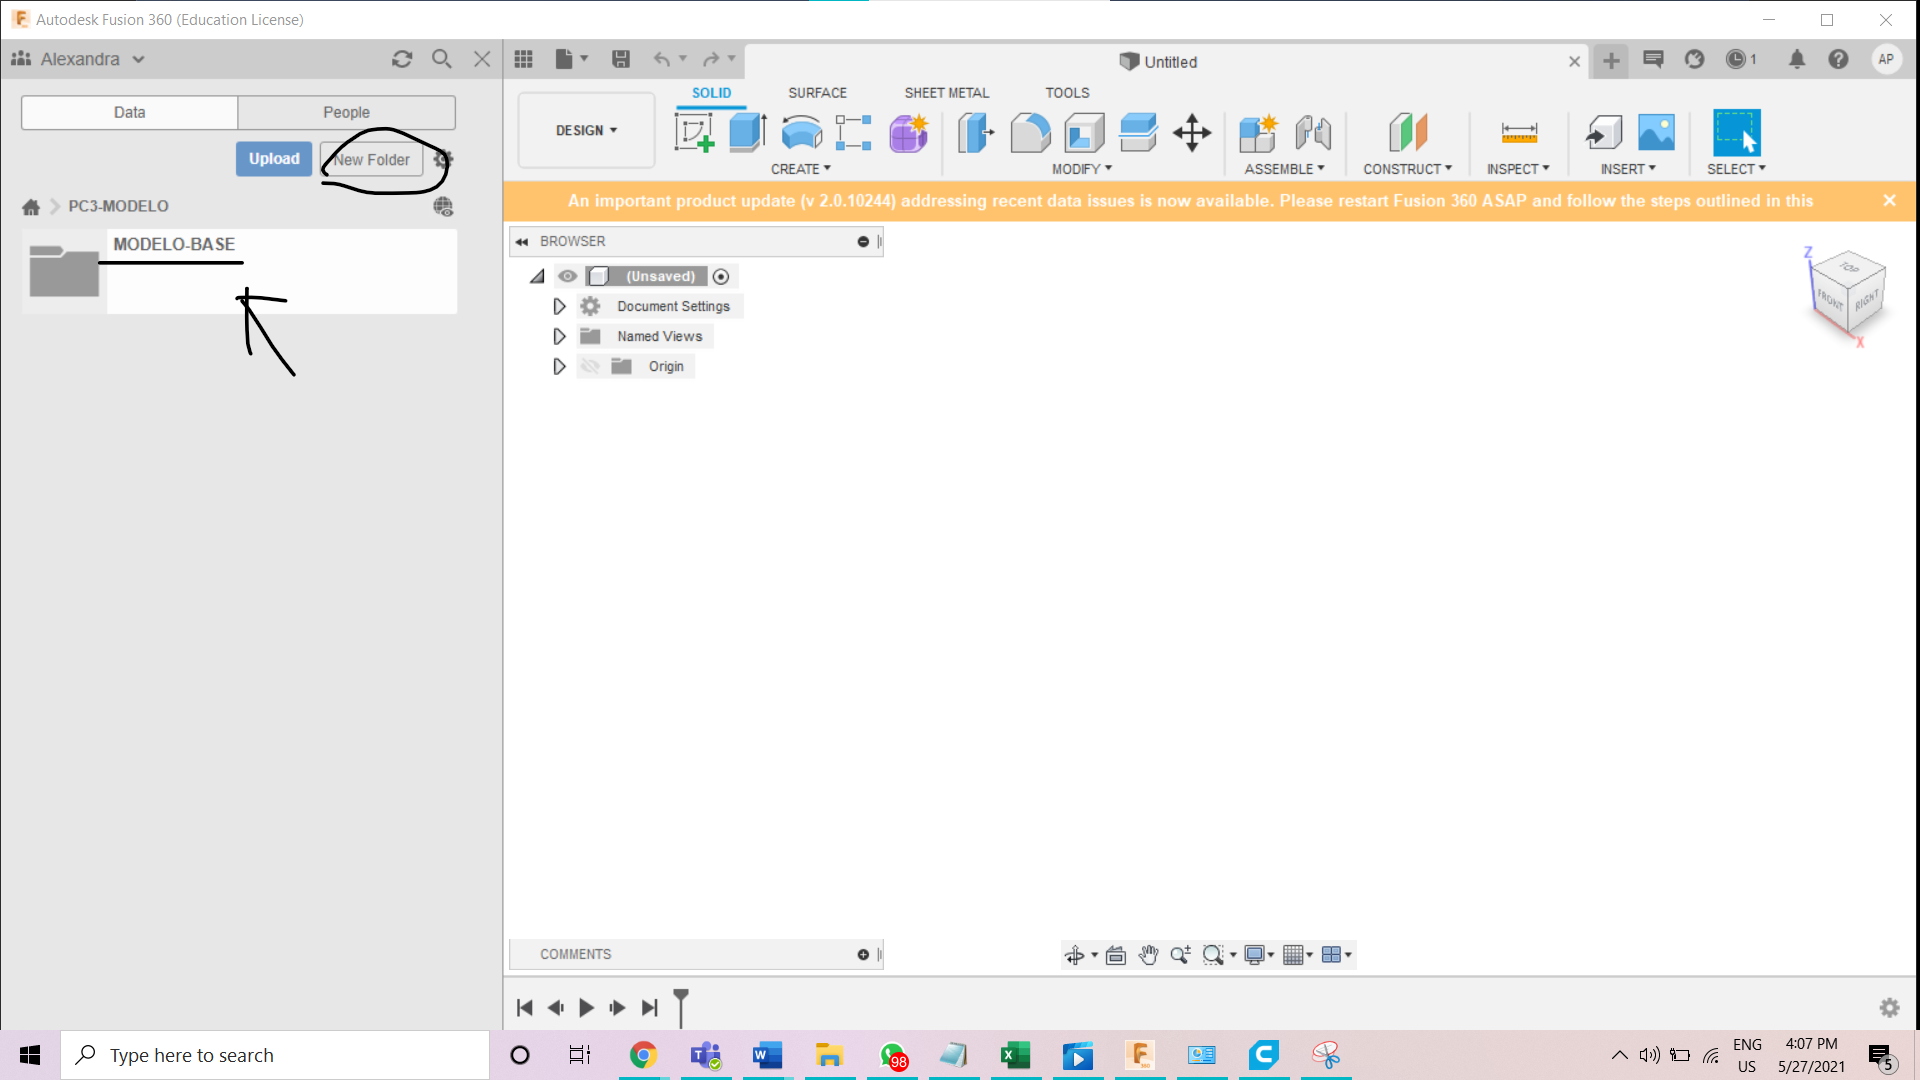1920x1080 pixels.
Task: Insert a Canvas image
Action: click(x=1656, y=132)
